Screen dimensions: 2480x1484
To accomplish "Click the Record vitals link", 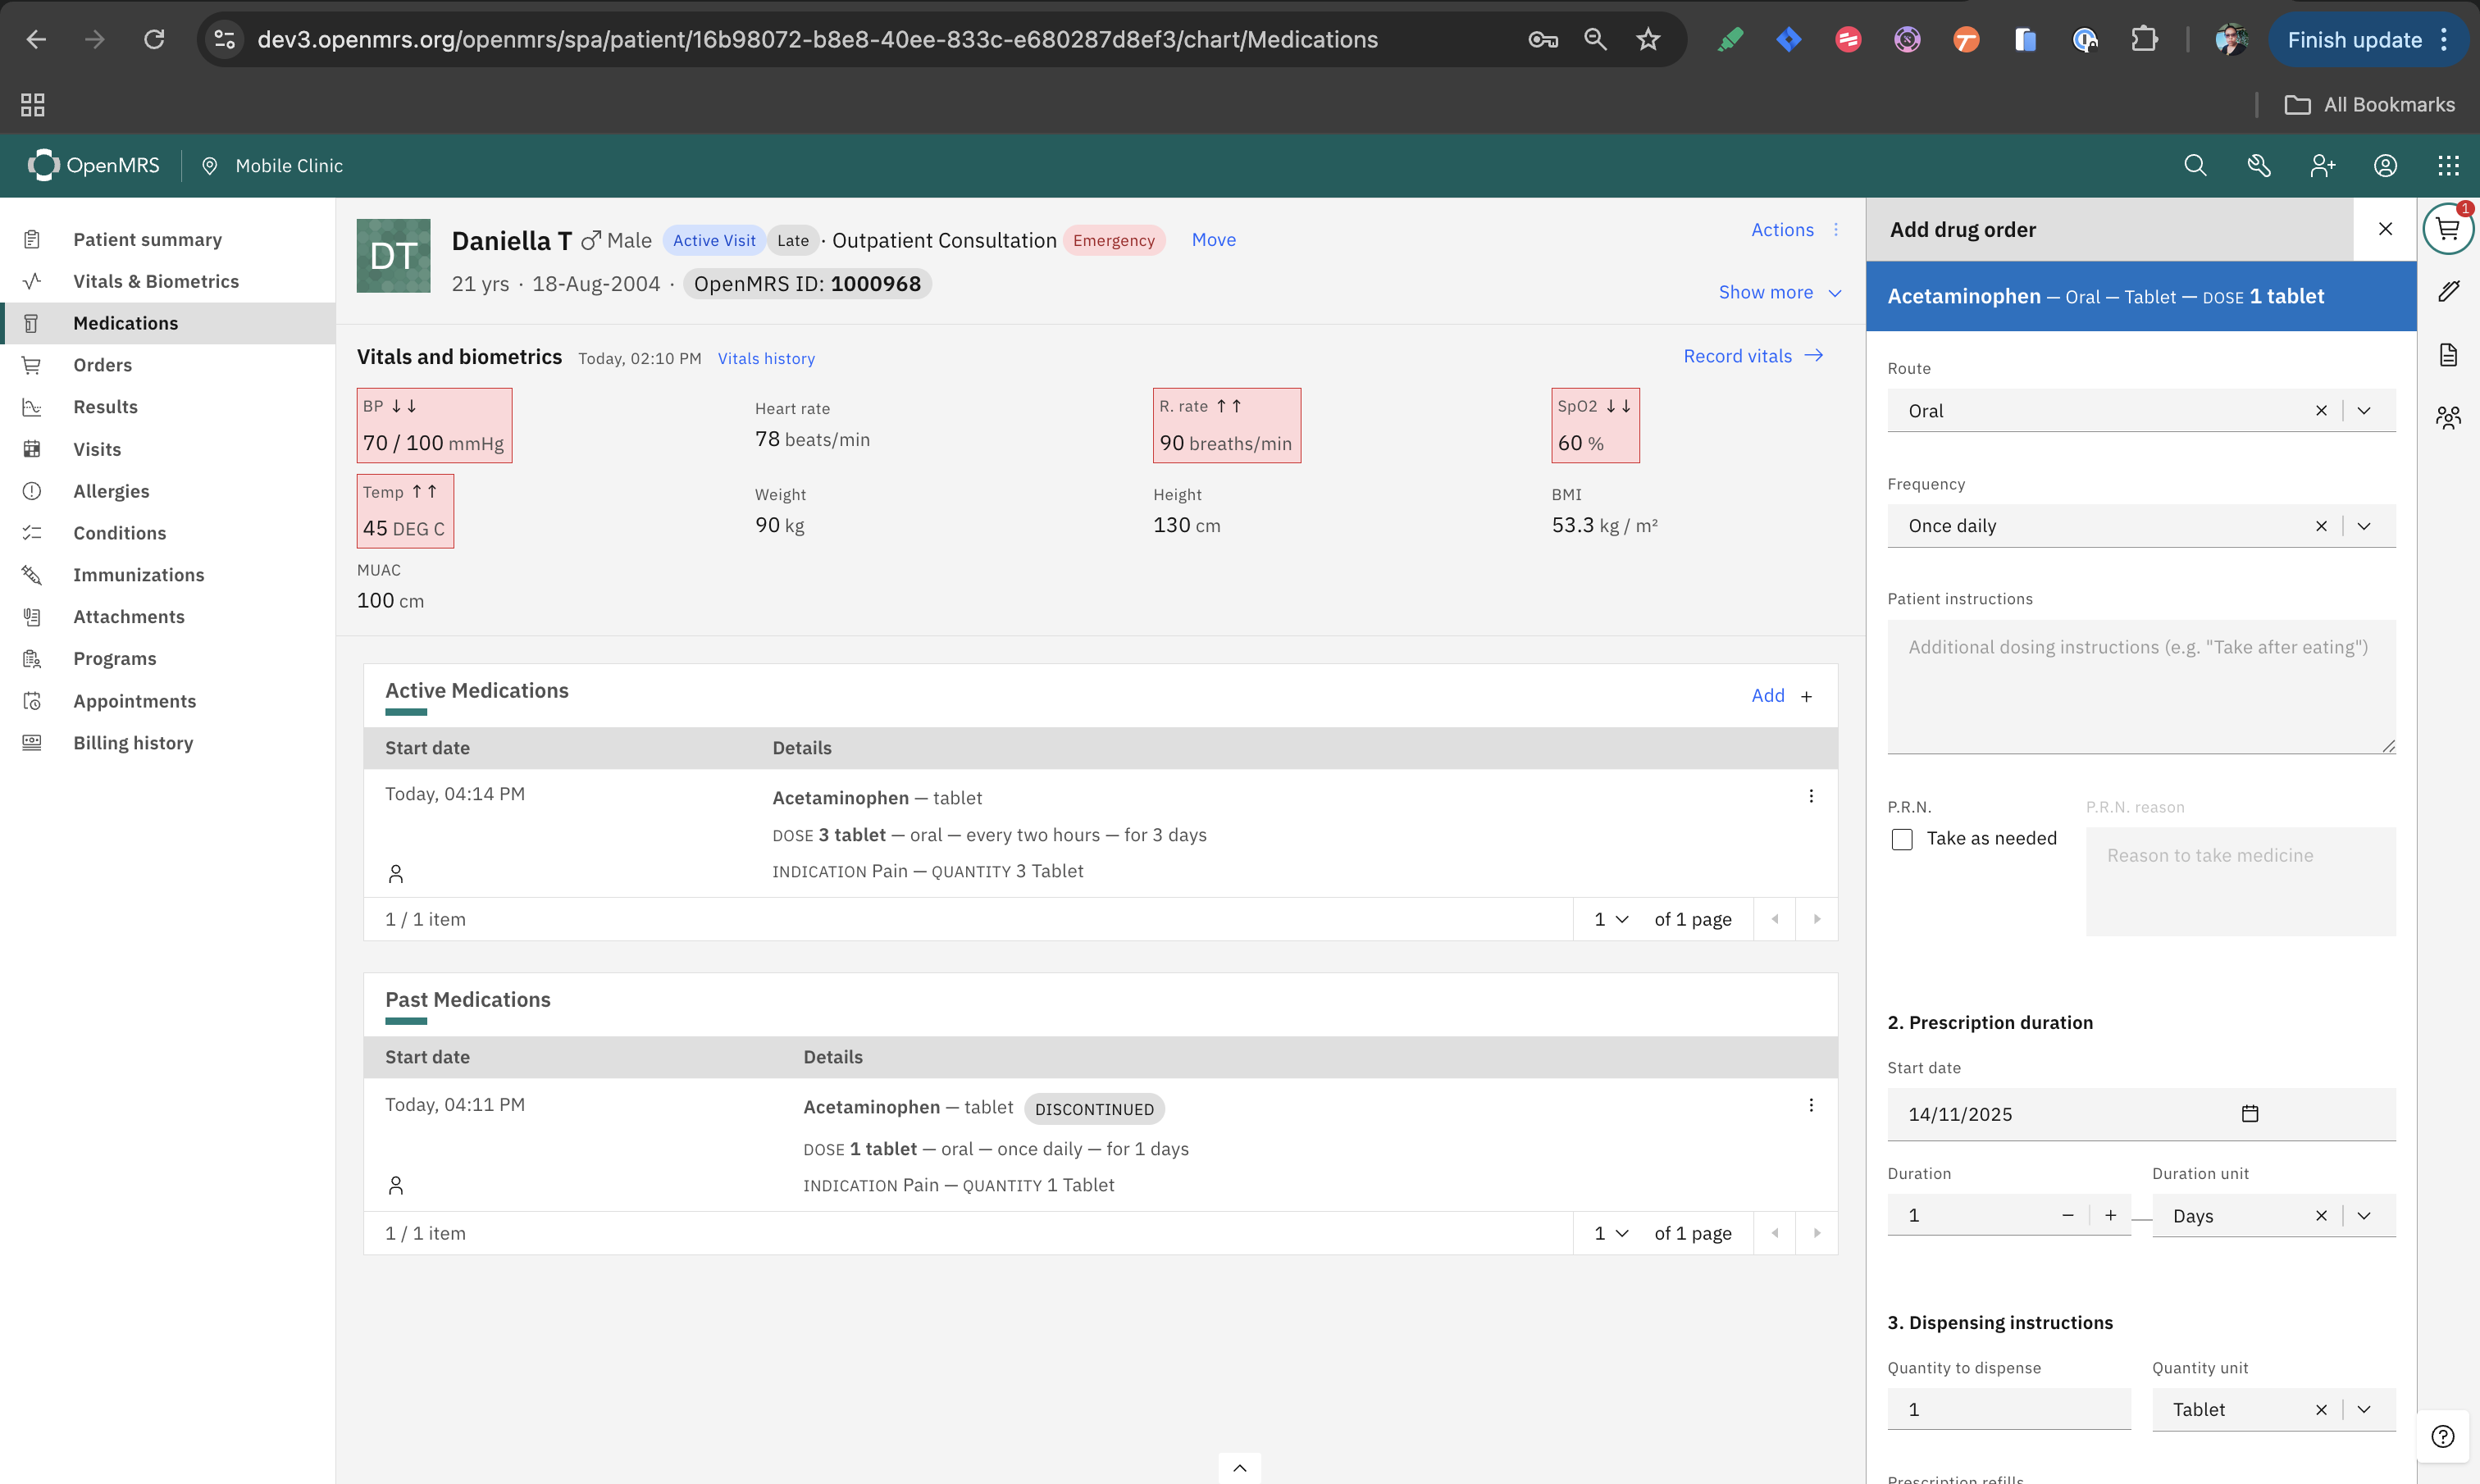I will point(1752,356).
